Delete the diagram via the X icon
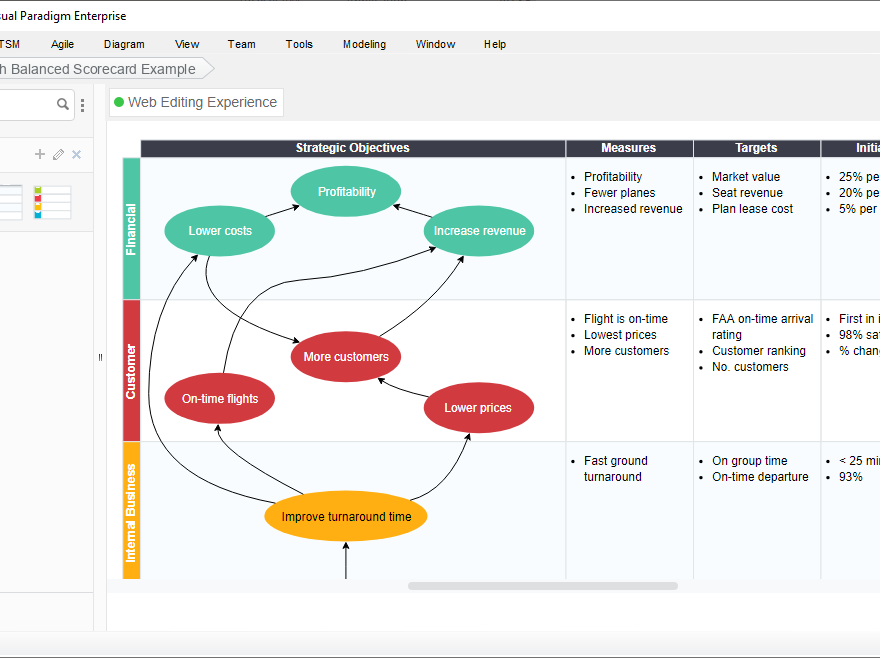This screenshot has width=880, height=658. [75, 154]
